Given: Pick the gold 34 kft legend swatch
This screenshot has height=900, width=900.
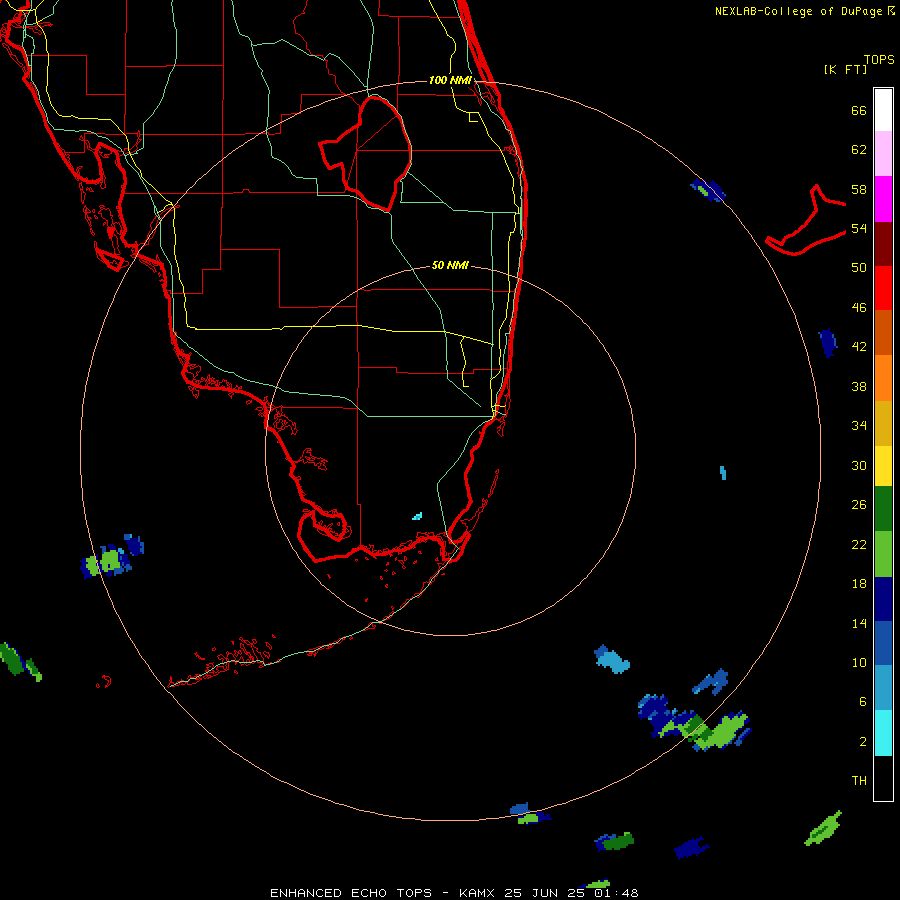Looking at the screenshot, I should coord(883,423).
